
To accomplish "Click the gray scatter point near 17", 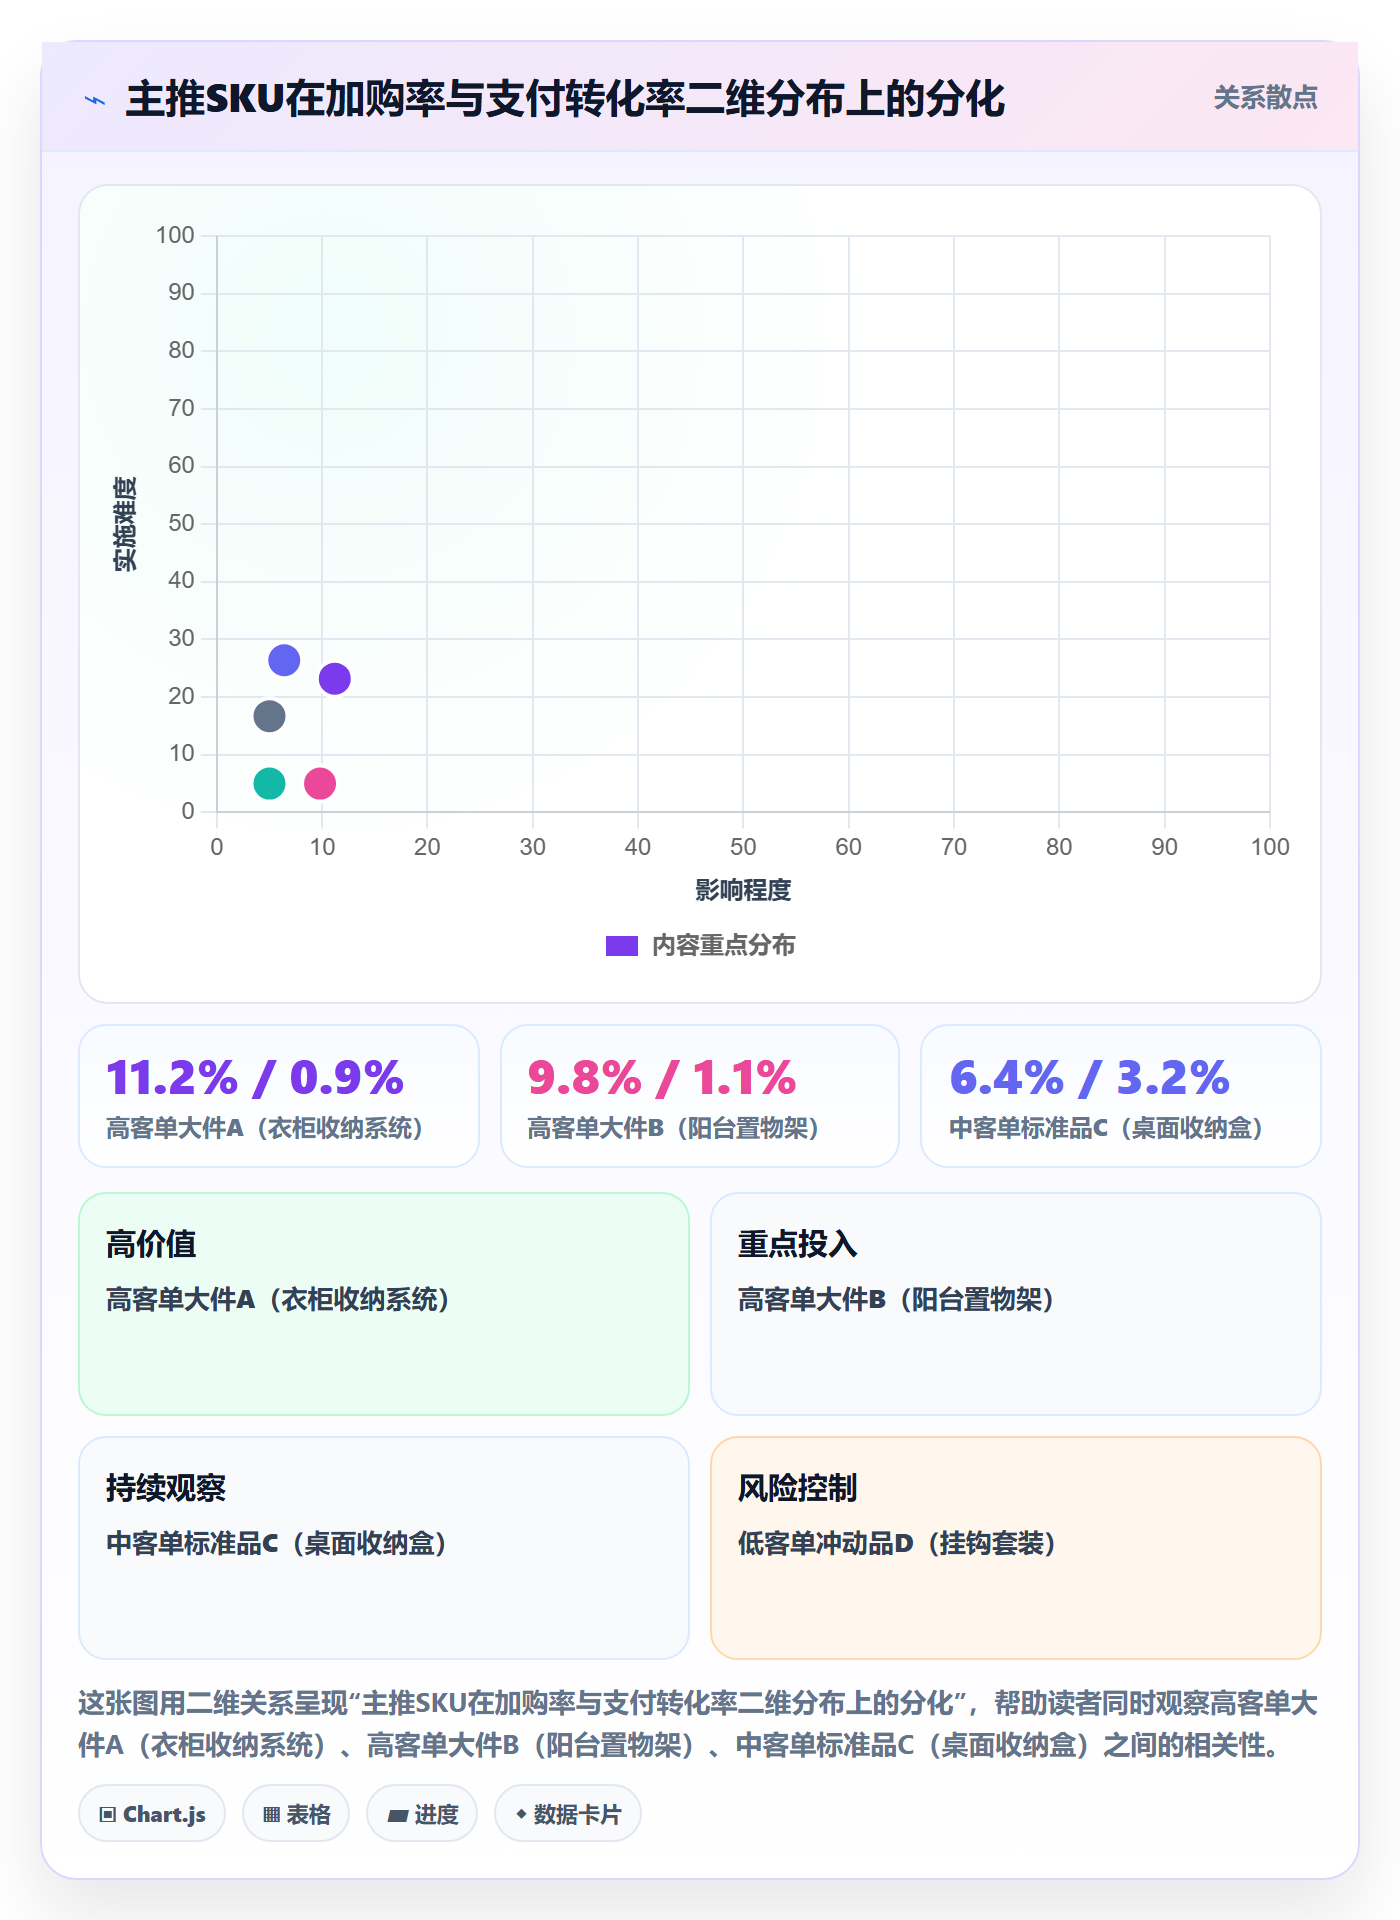I will (x=269, y=716).
